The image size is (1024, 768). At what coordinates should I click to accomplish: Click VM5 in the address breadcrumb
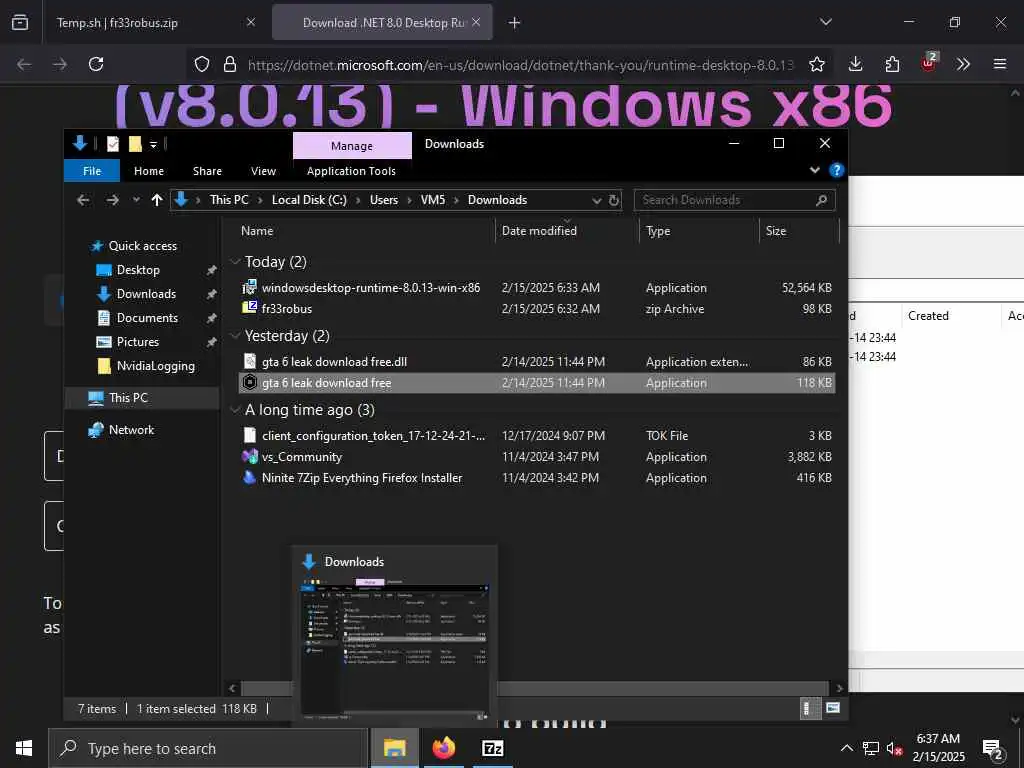click(432, 200)
